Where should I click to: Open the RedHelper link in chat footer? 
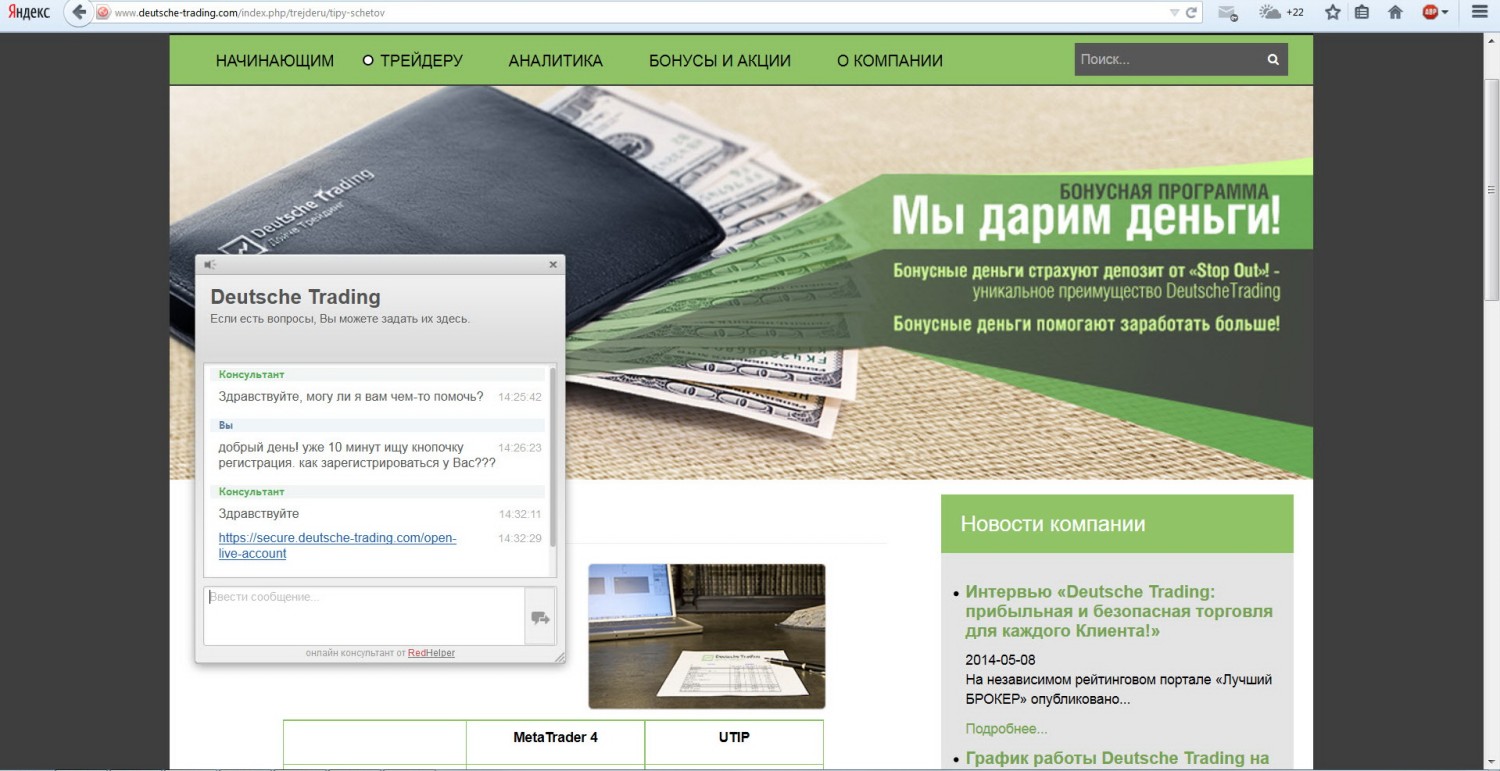[431, 653]
